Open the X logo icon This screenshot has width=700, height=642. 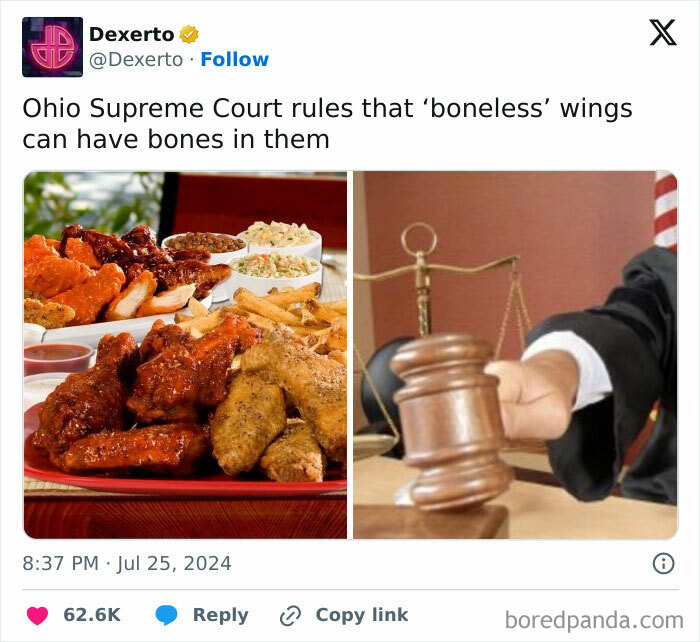click(663, 32)
